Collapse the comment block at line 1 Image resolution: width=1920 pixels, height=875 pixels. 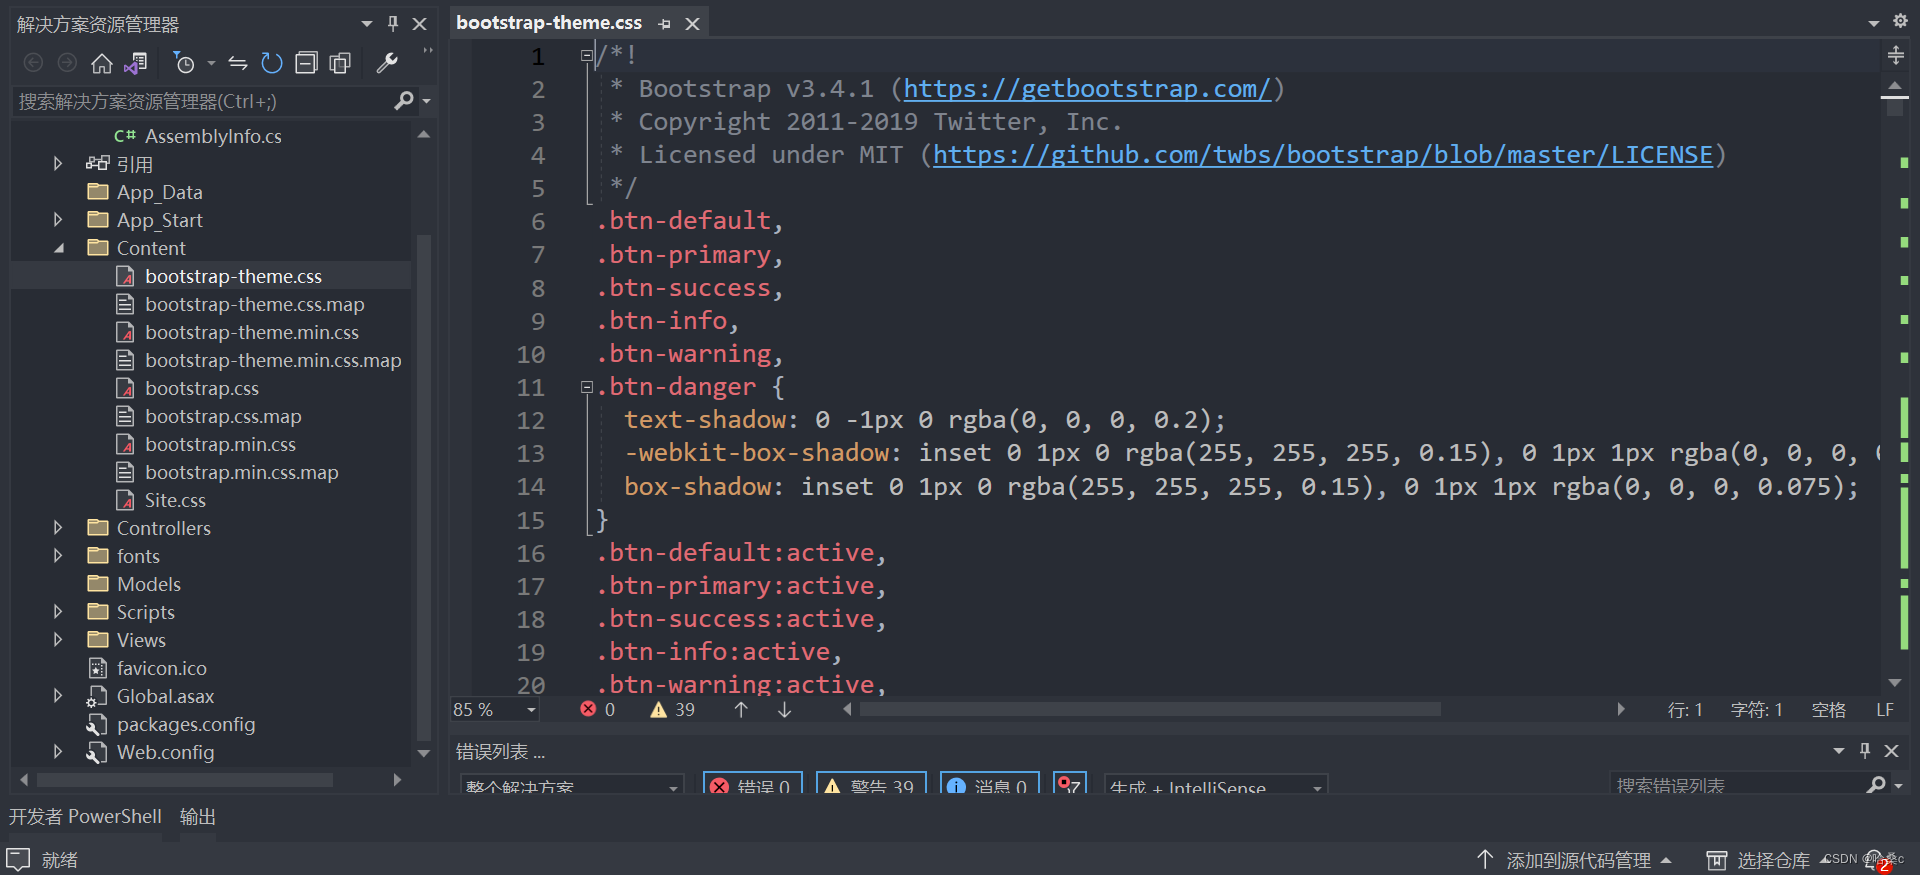tap(587, 56)
